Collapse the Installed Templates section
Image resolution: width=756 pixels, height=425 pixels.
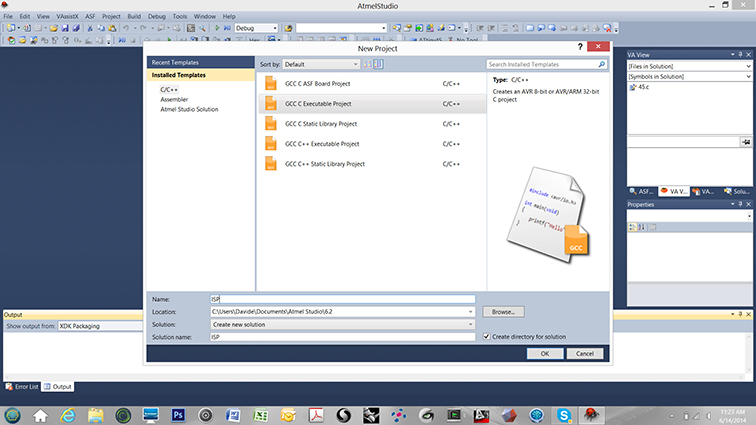[x=201, y=75]
